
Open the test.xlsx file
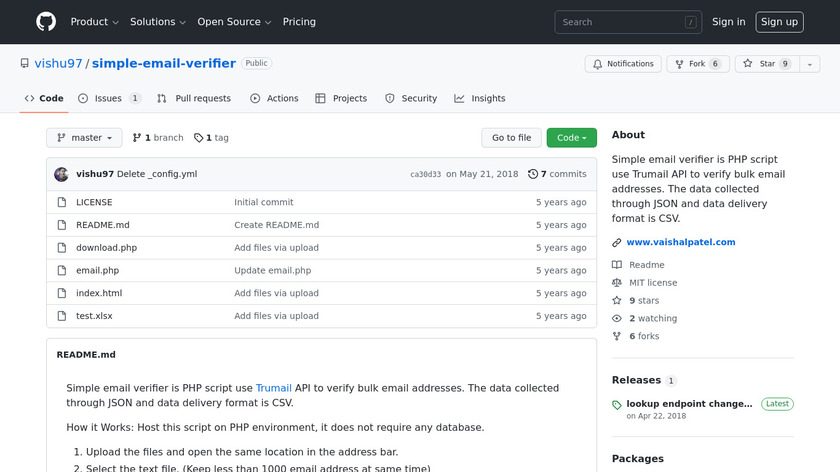[x=94, y=316]
